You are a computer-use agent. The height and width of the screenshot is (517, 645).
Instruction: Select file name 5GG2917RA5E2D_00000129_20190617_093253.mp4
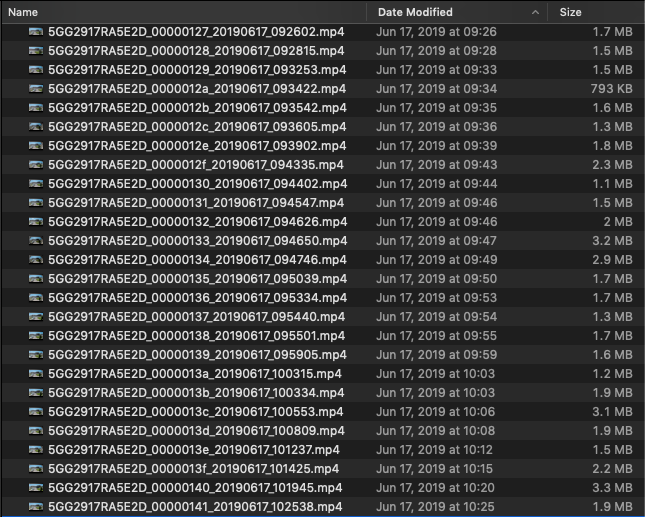tap(197, 70)
